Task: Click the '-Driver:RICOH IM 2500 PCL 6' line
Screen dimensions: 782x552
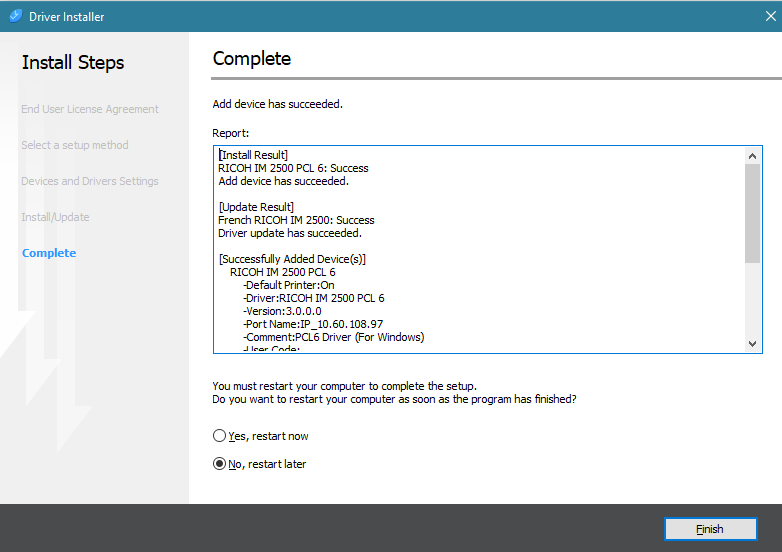Action: pos(314,298)
